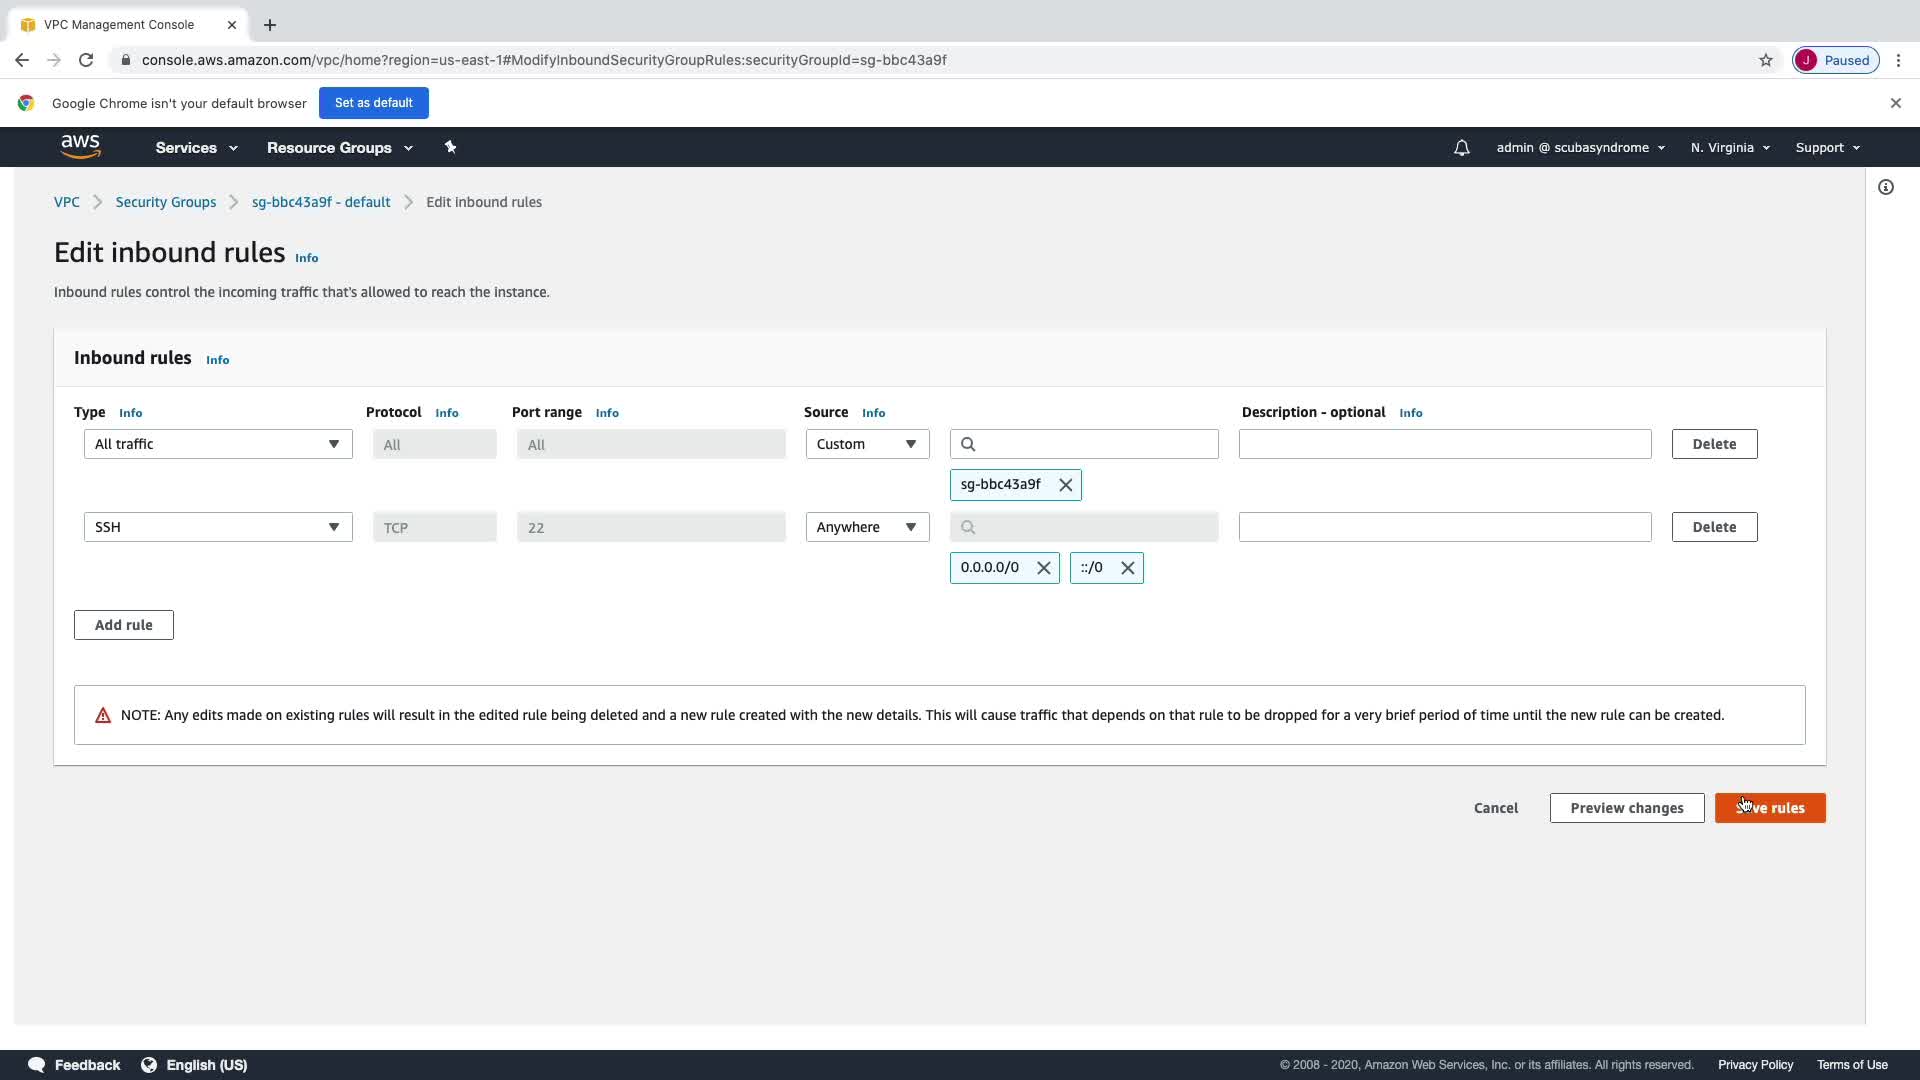Reload the page

[x=86, y=60]
